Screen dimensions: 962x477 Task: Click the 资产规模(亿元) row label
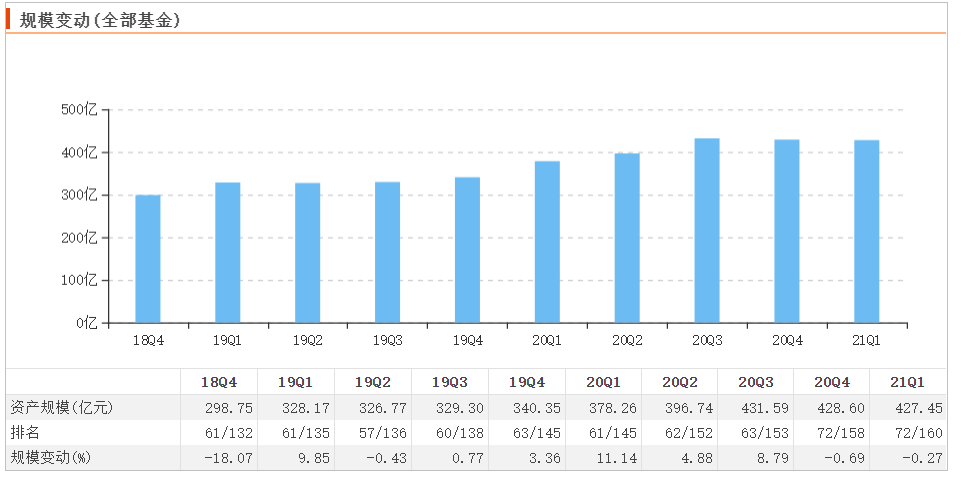pyautogui.click(x=63, y=408)
